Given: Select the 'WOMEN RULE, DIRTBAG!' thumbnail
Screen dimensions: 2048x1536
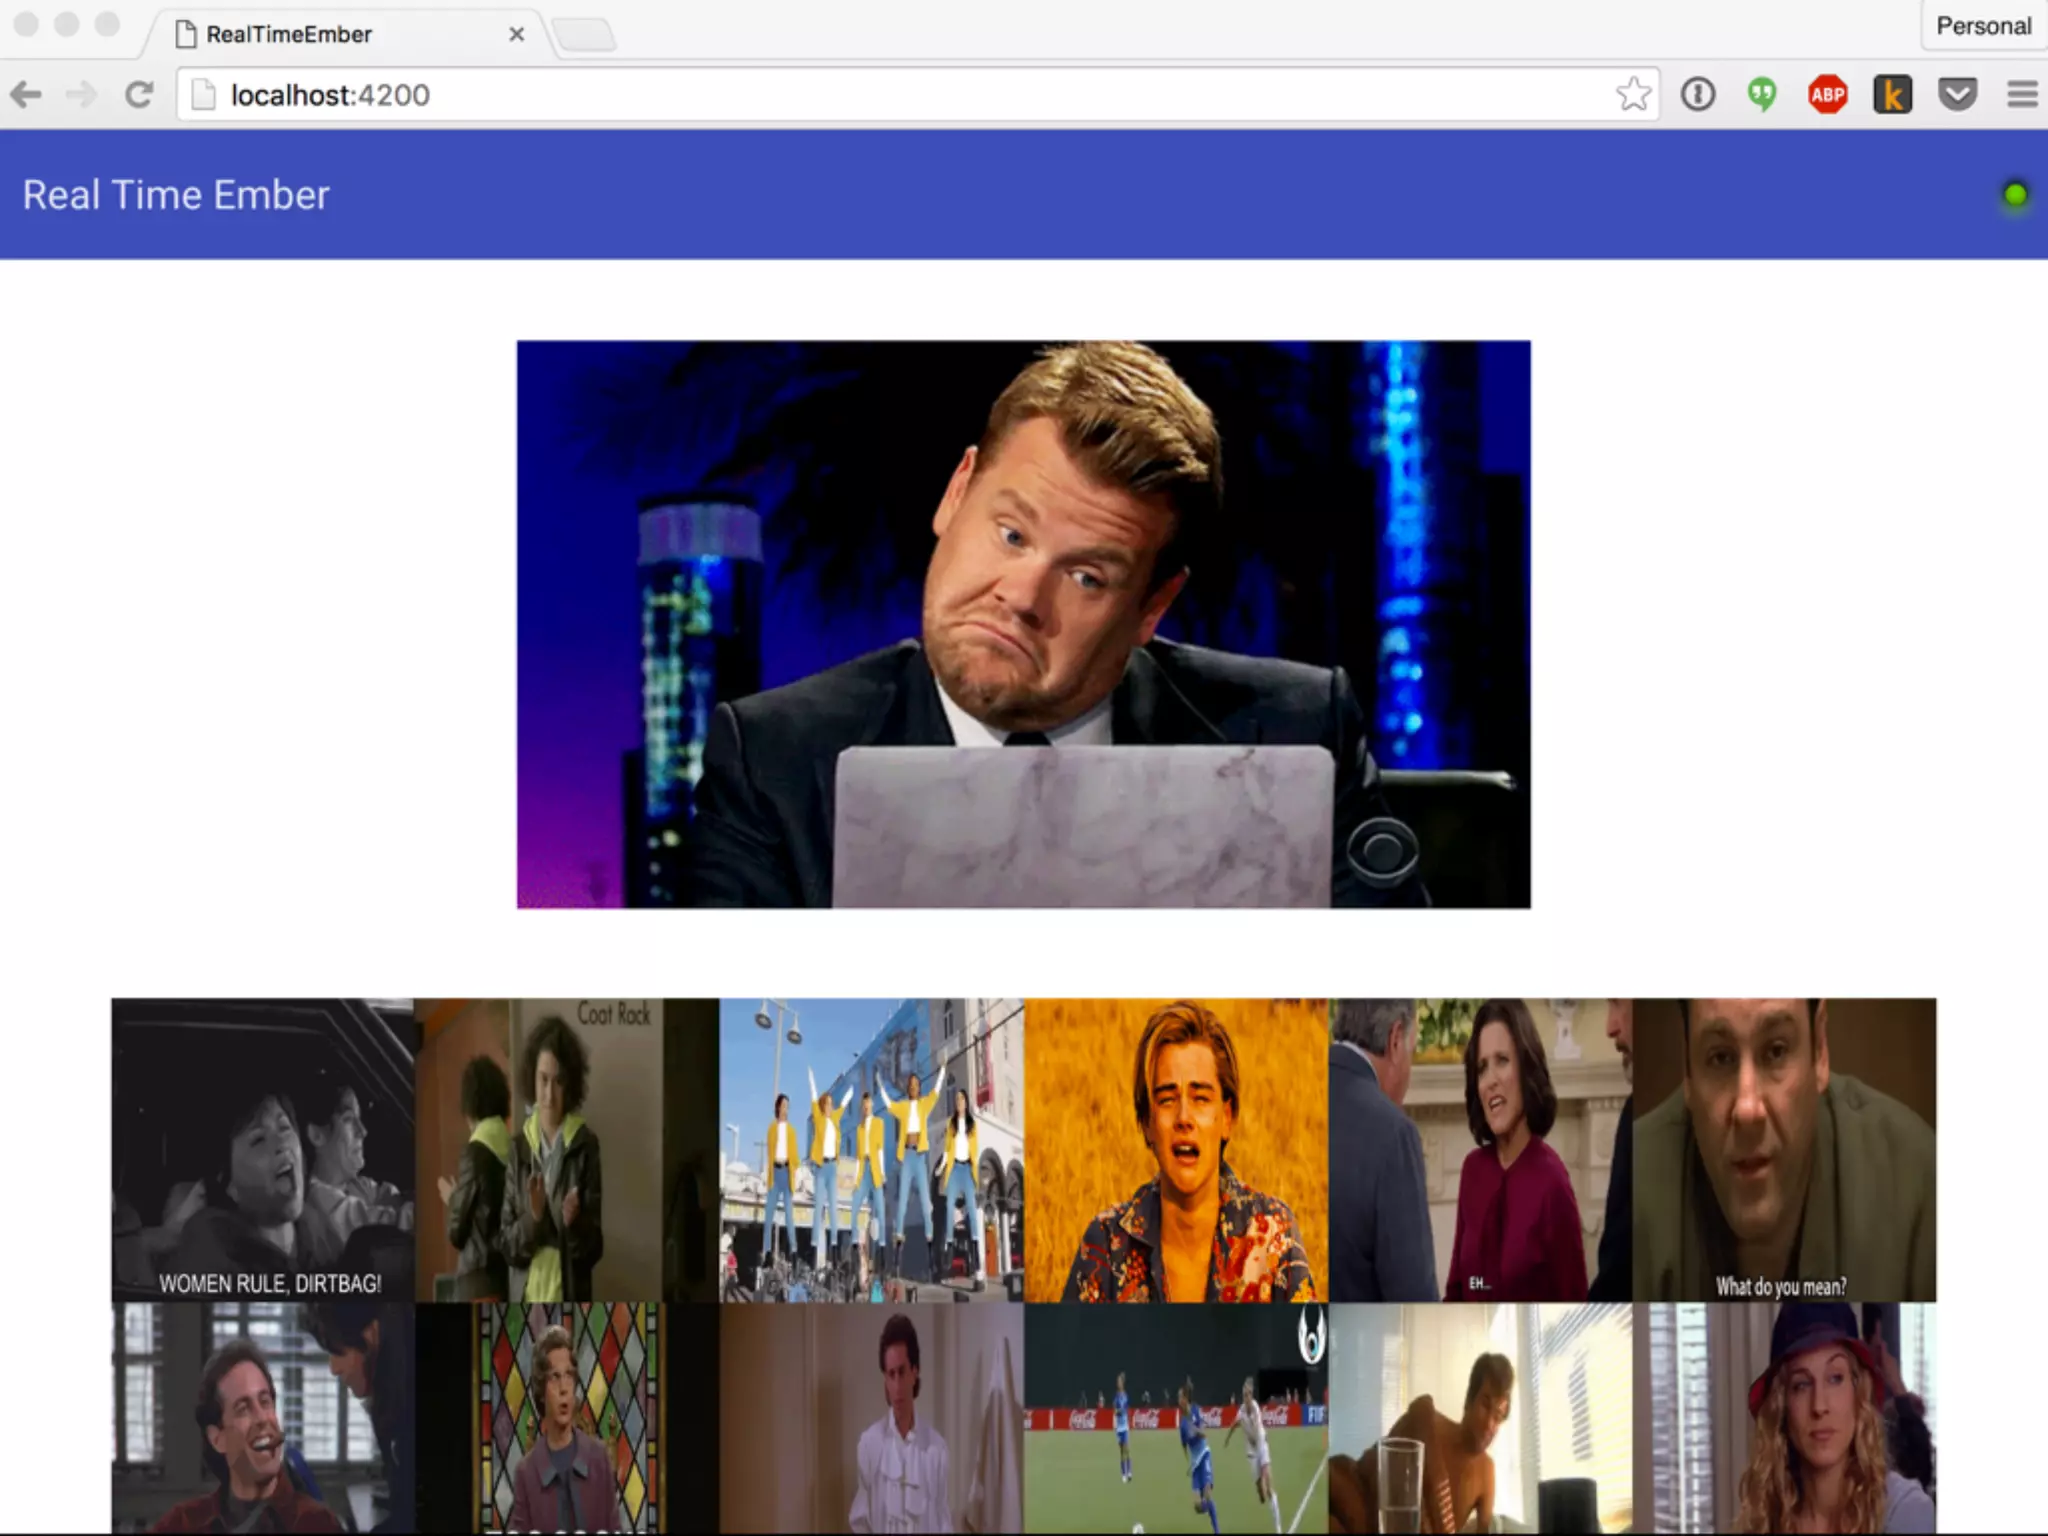Looking at the screenshot, I should tap(262, 1150).
